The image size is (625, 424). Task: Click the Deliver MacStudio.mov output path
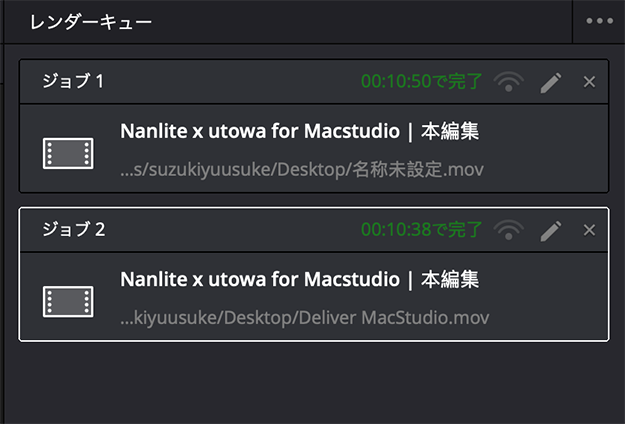coord(304,317)
